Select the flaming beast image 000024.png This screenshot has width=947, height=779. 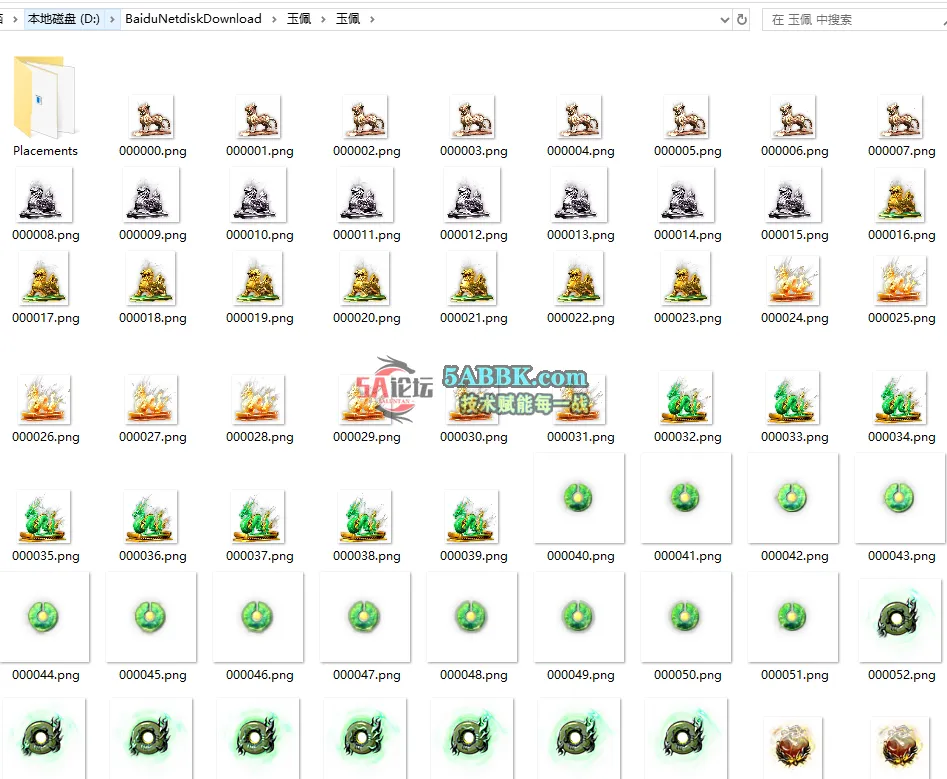pos(793,281)
